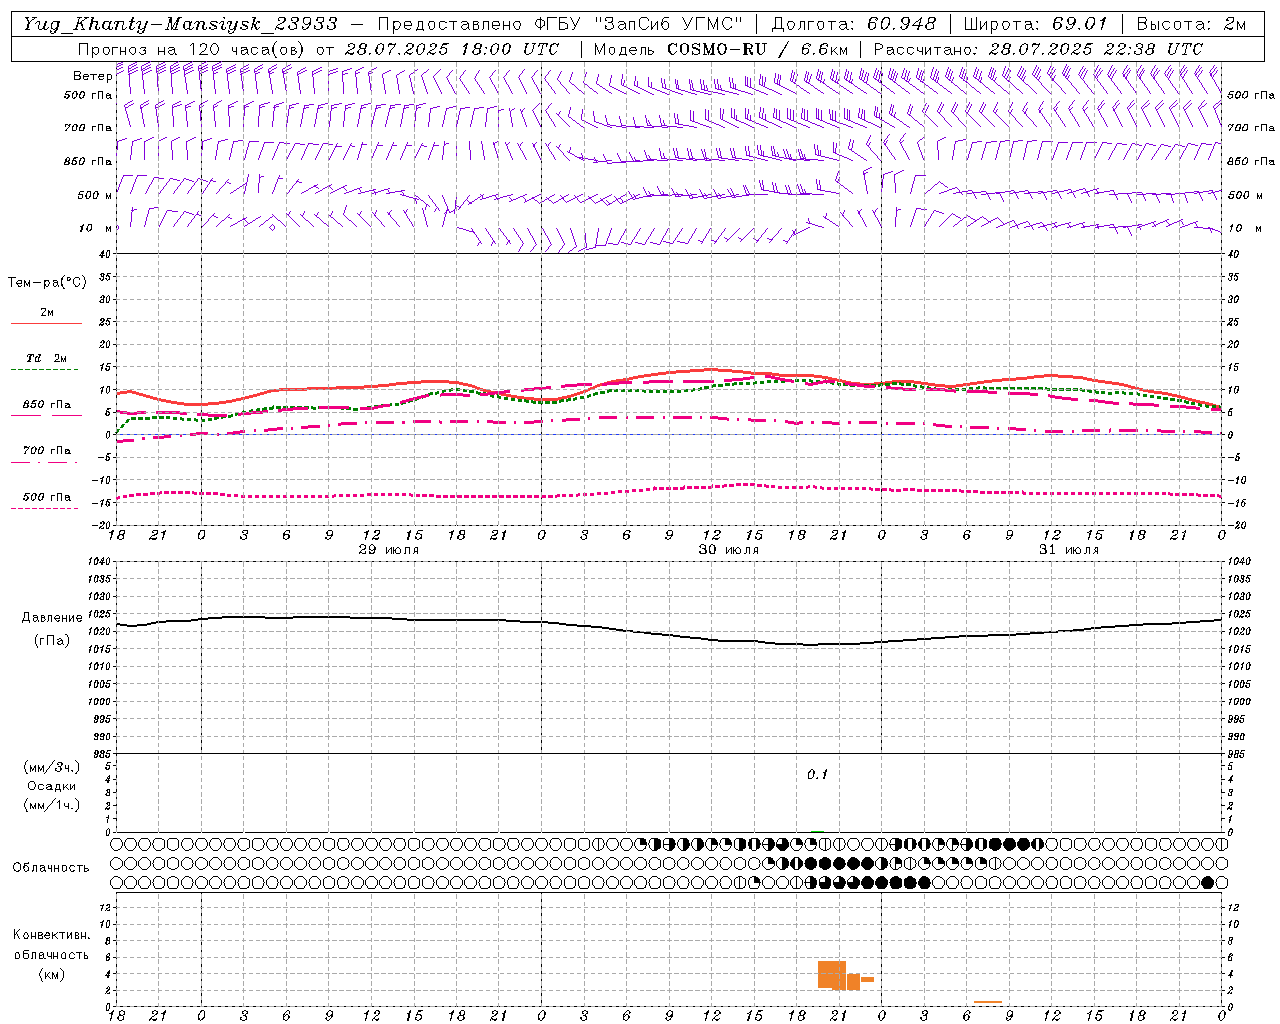Click the '30 июля' date label
1280x1024 pixels.
[x=728, y=550]
